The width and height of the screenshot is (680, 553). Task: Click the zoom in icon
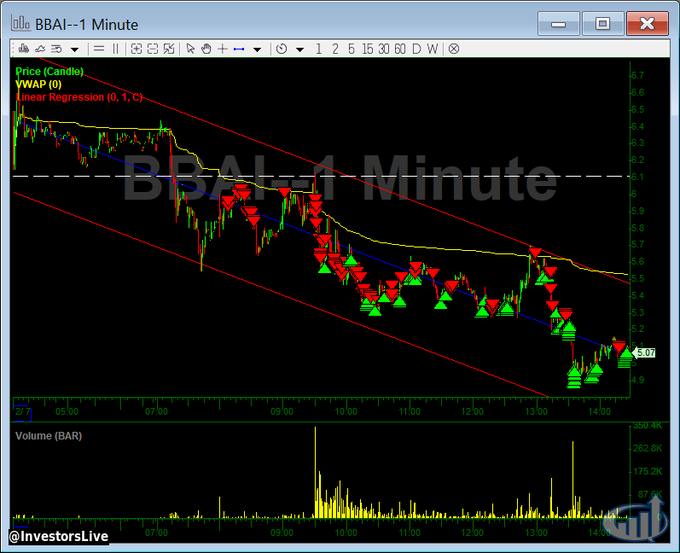pos(136,49)
